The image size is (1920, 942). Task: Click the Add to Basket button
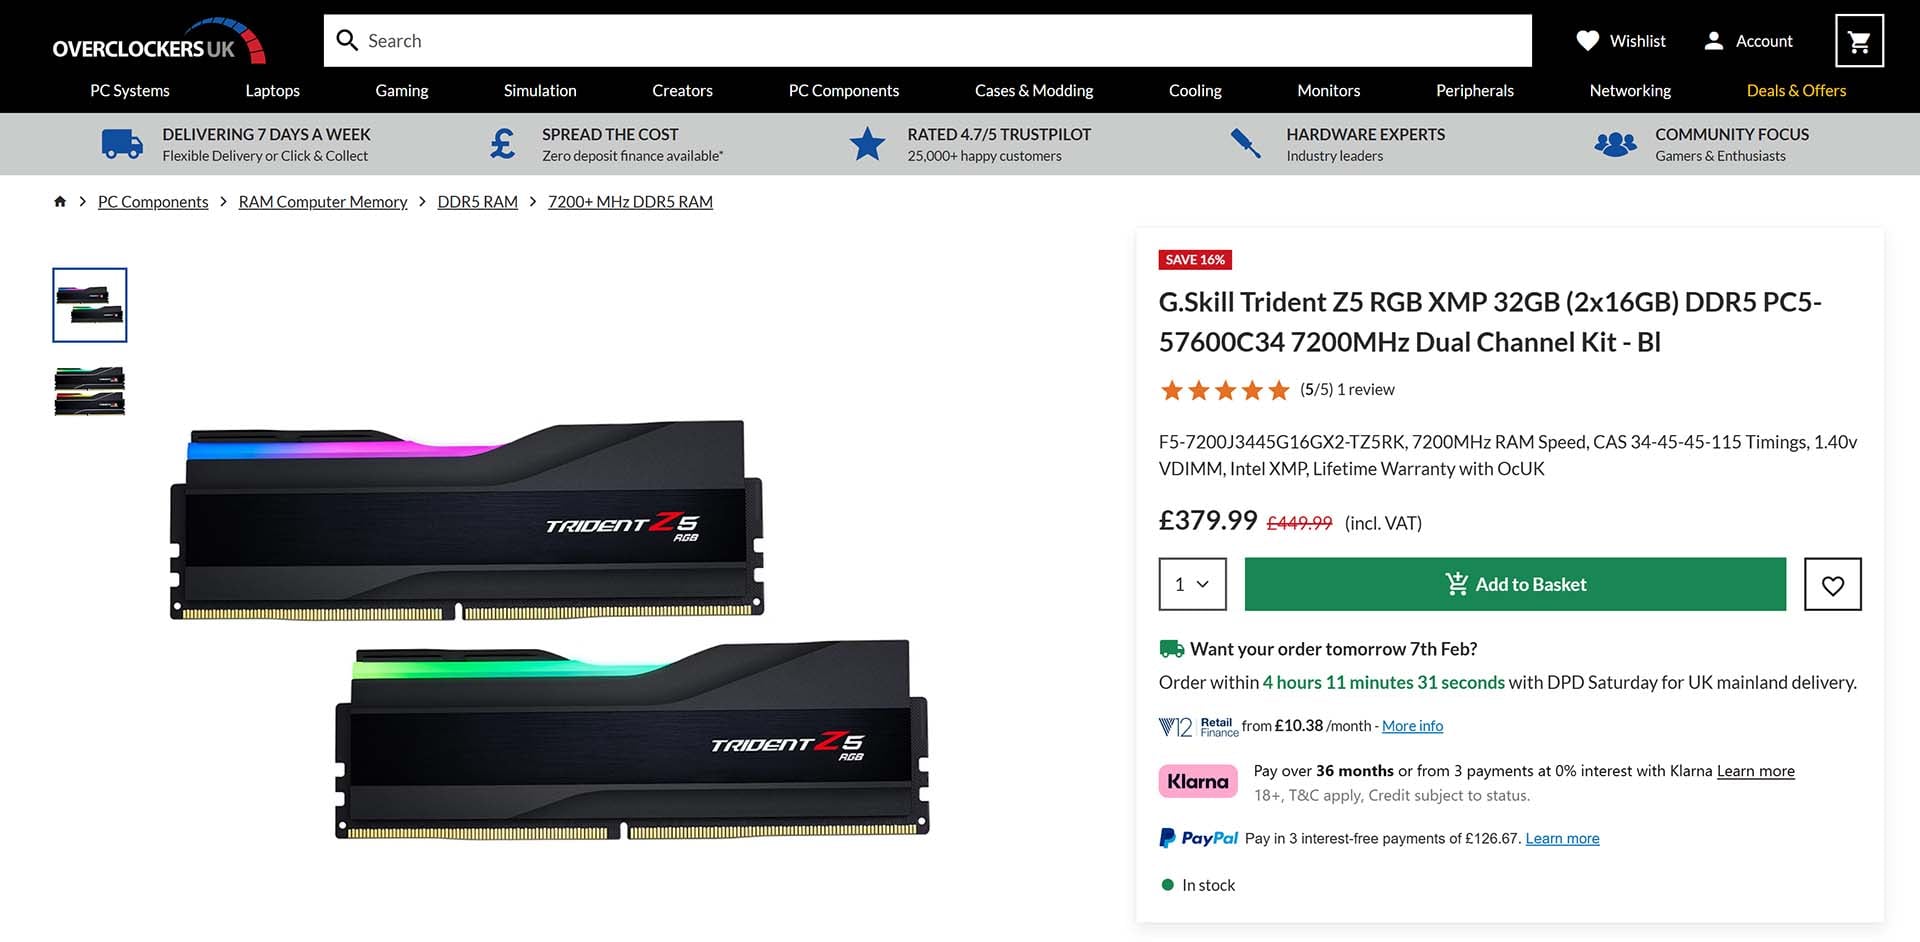click(1514, 584)
